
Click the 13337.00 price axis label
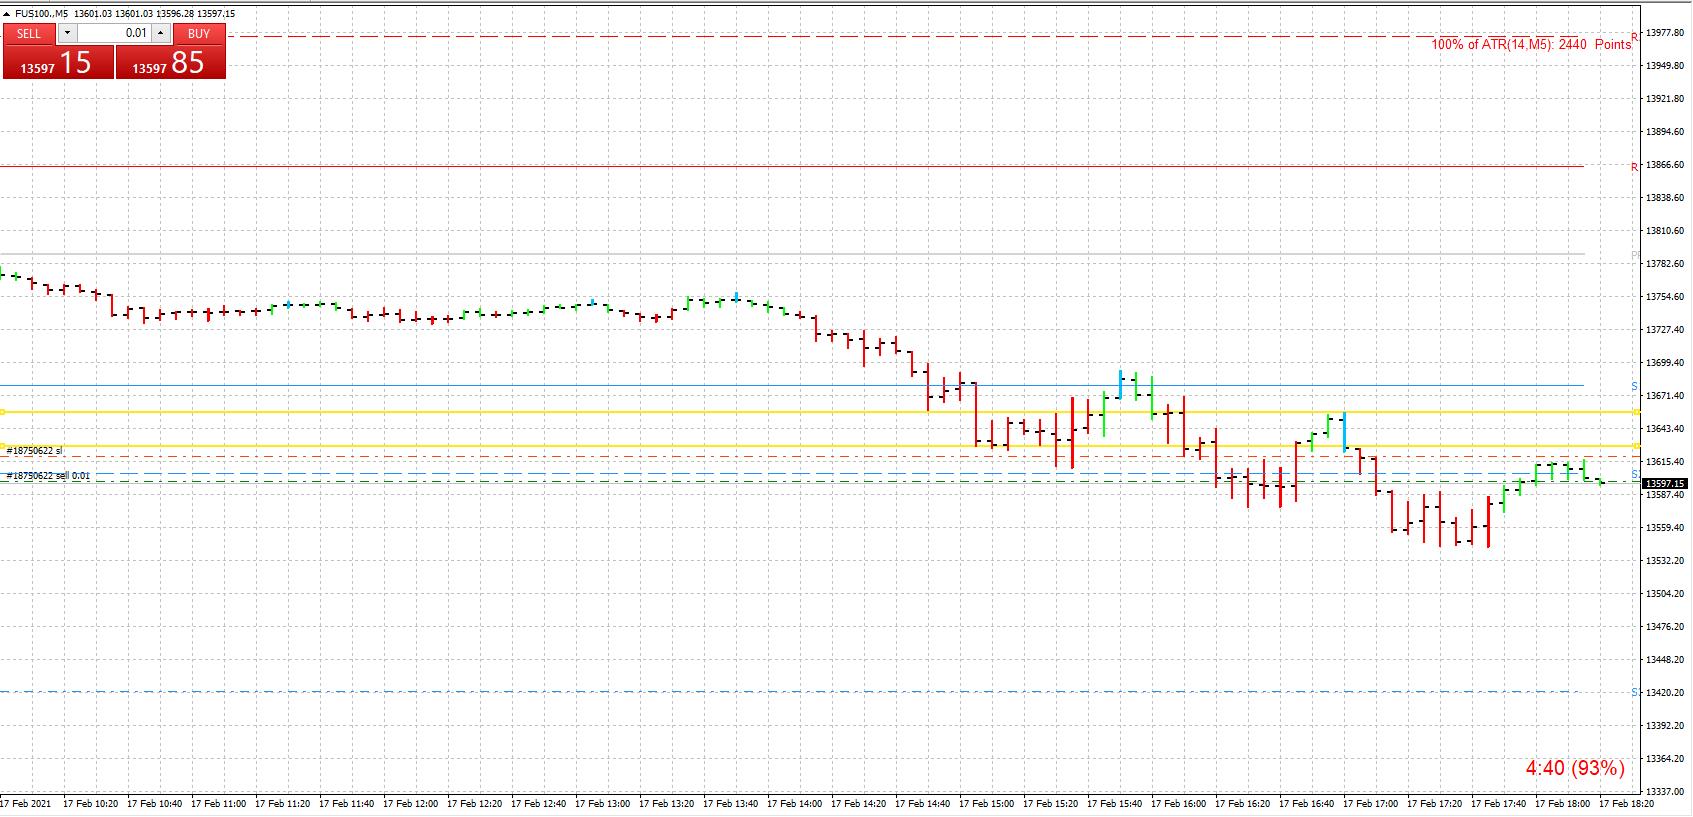(1665, 792)
